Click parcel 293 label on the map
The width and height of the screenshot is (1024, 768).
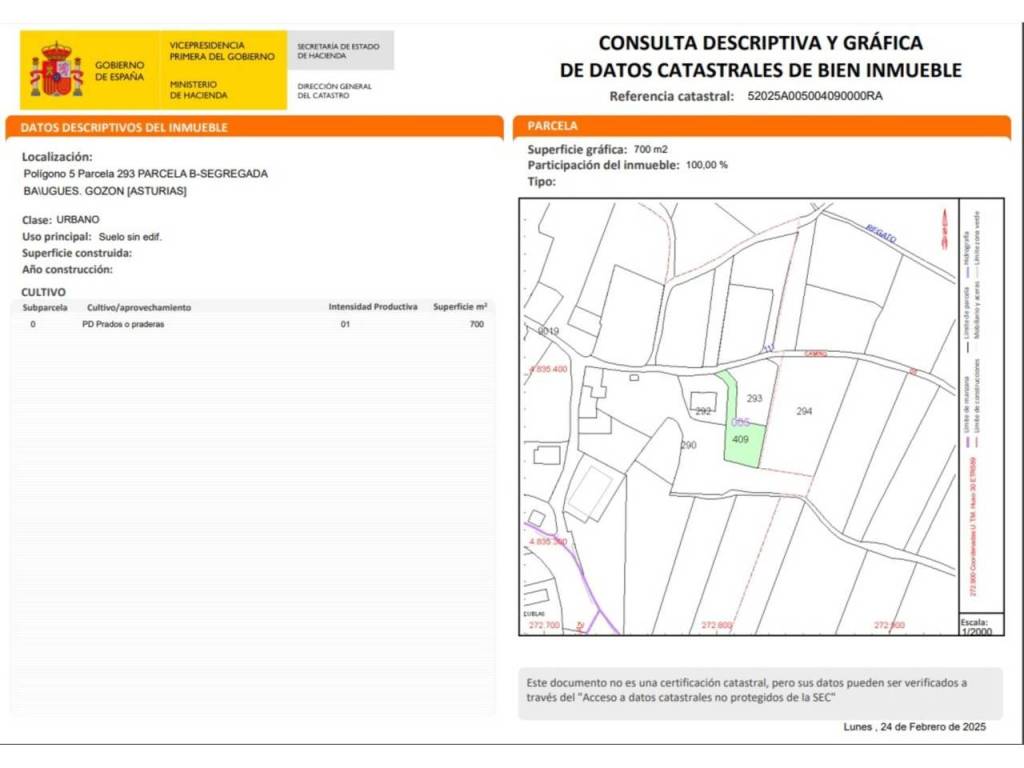coord(755,398)
